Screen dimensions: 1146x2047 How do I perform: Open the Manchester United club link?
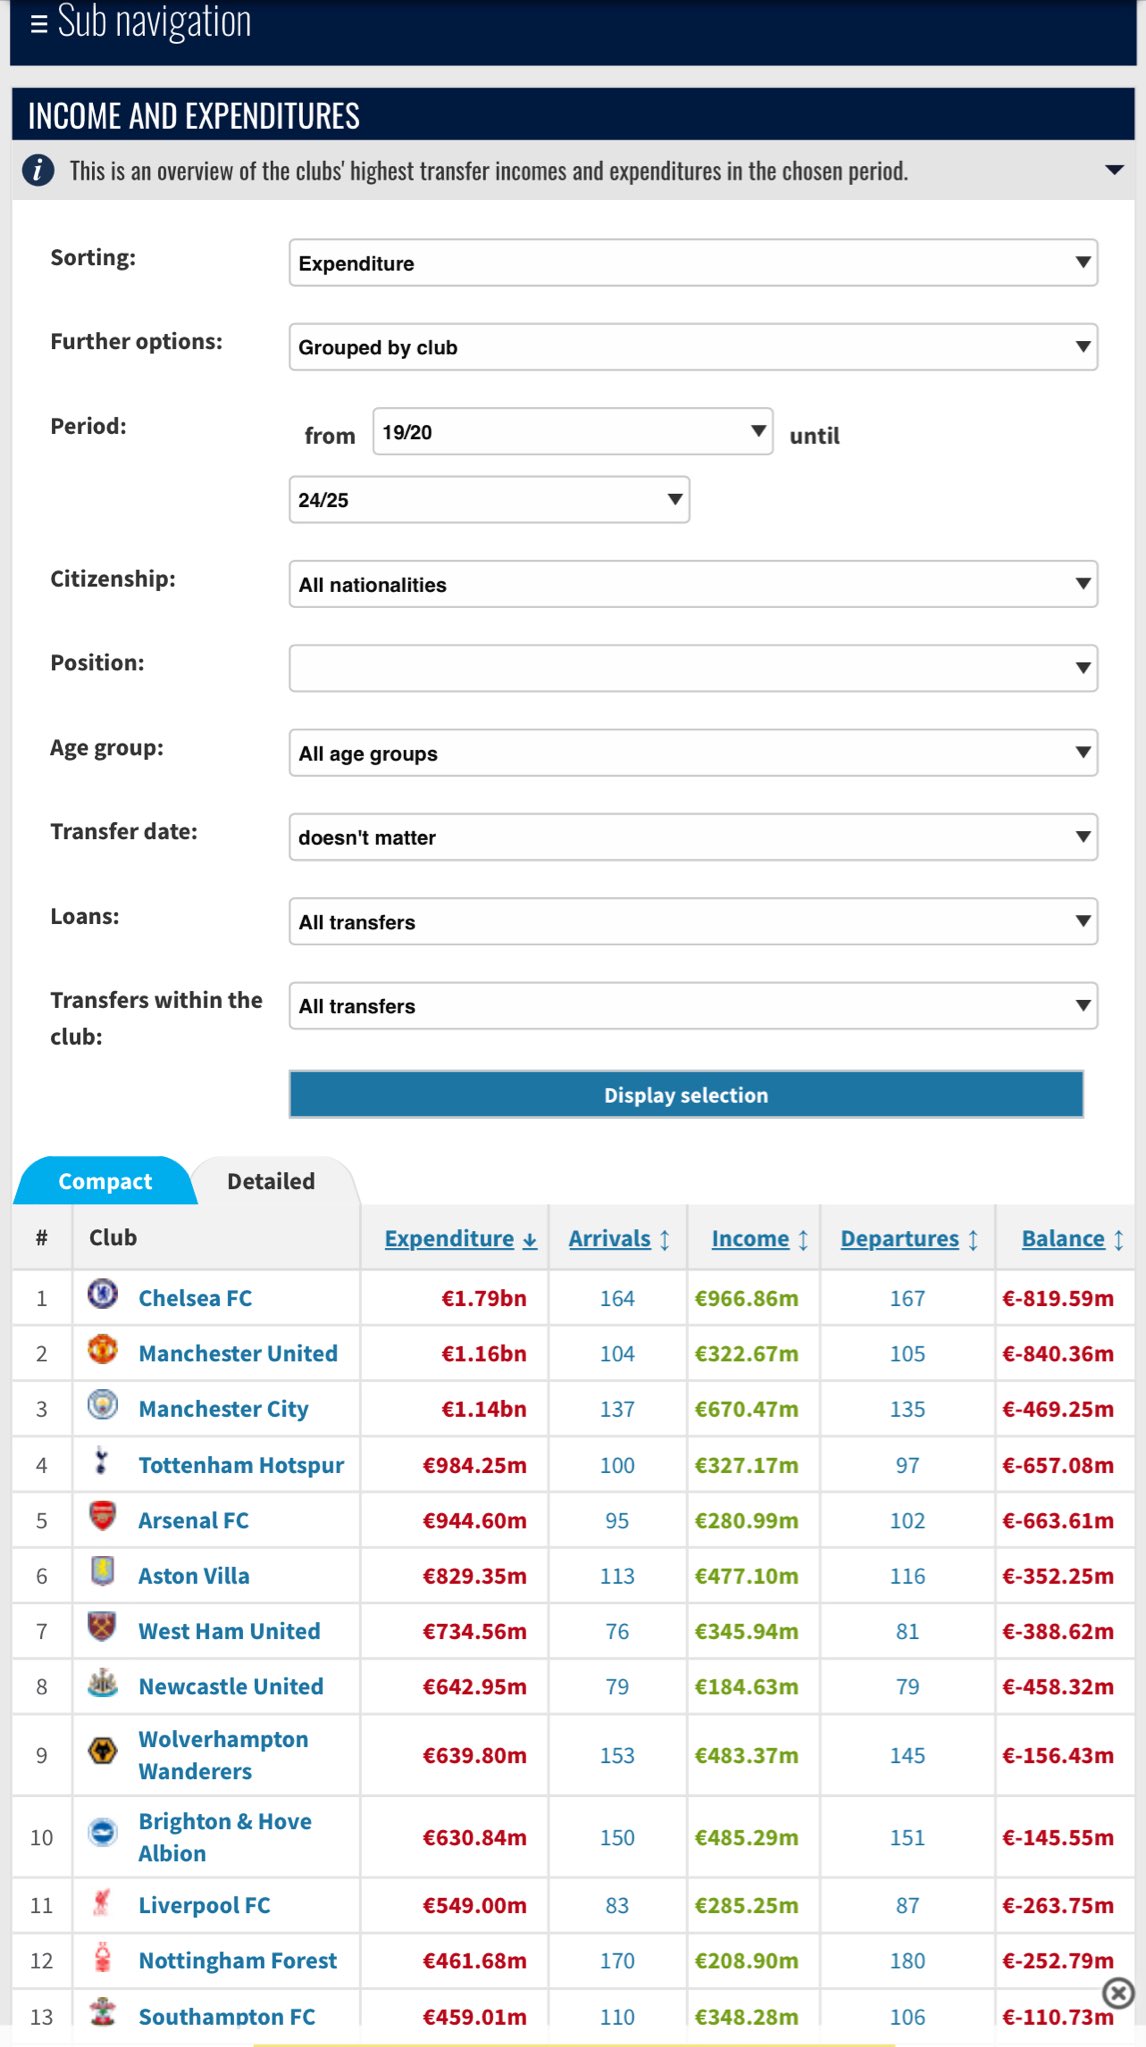pyautogui.click(x=238, y=1353)
